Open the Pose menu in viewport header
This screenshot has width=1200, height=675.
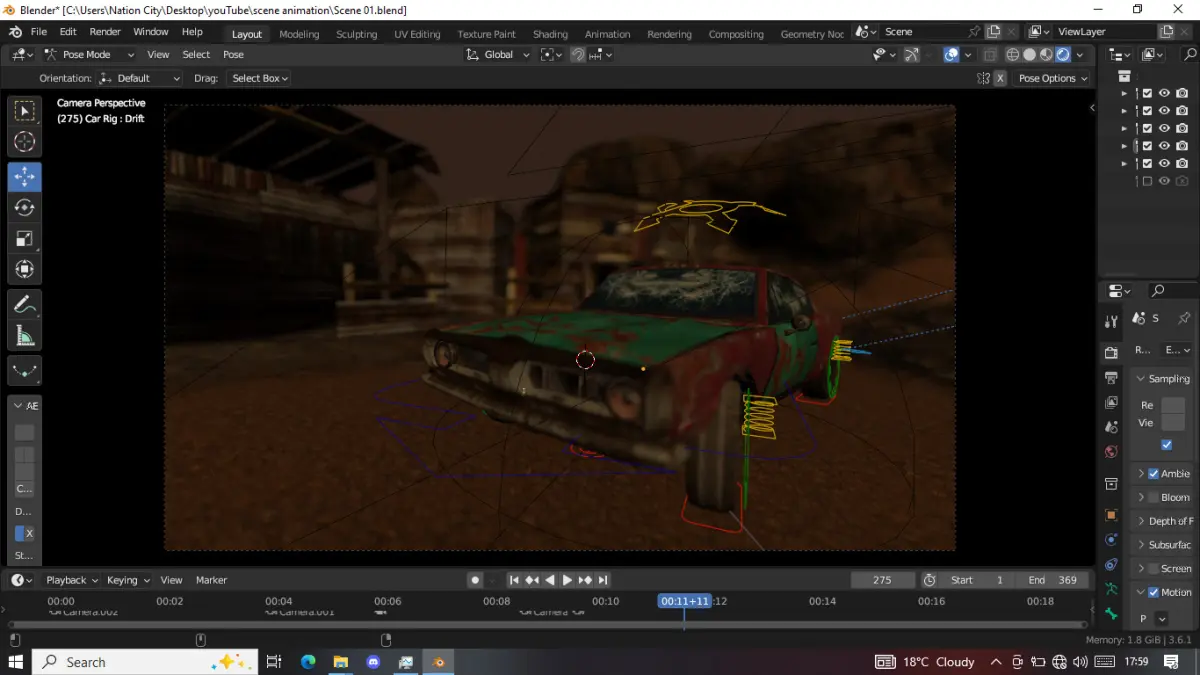point(233,55)
